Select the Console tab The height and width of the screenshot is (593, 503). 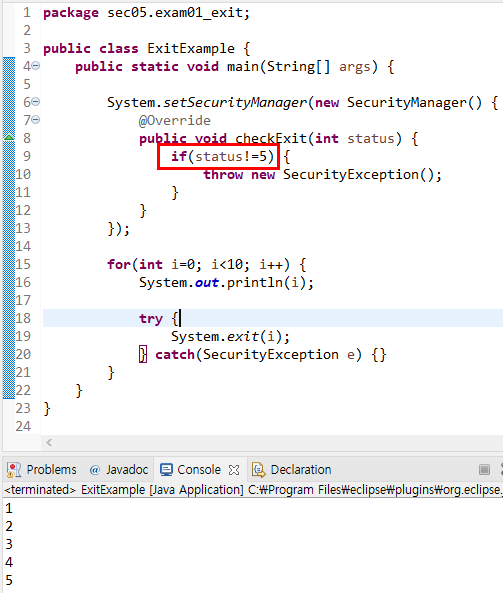click(199, 469)
